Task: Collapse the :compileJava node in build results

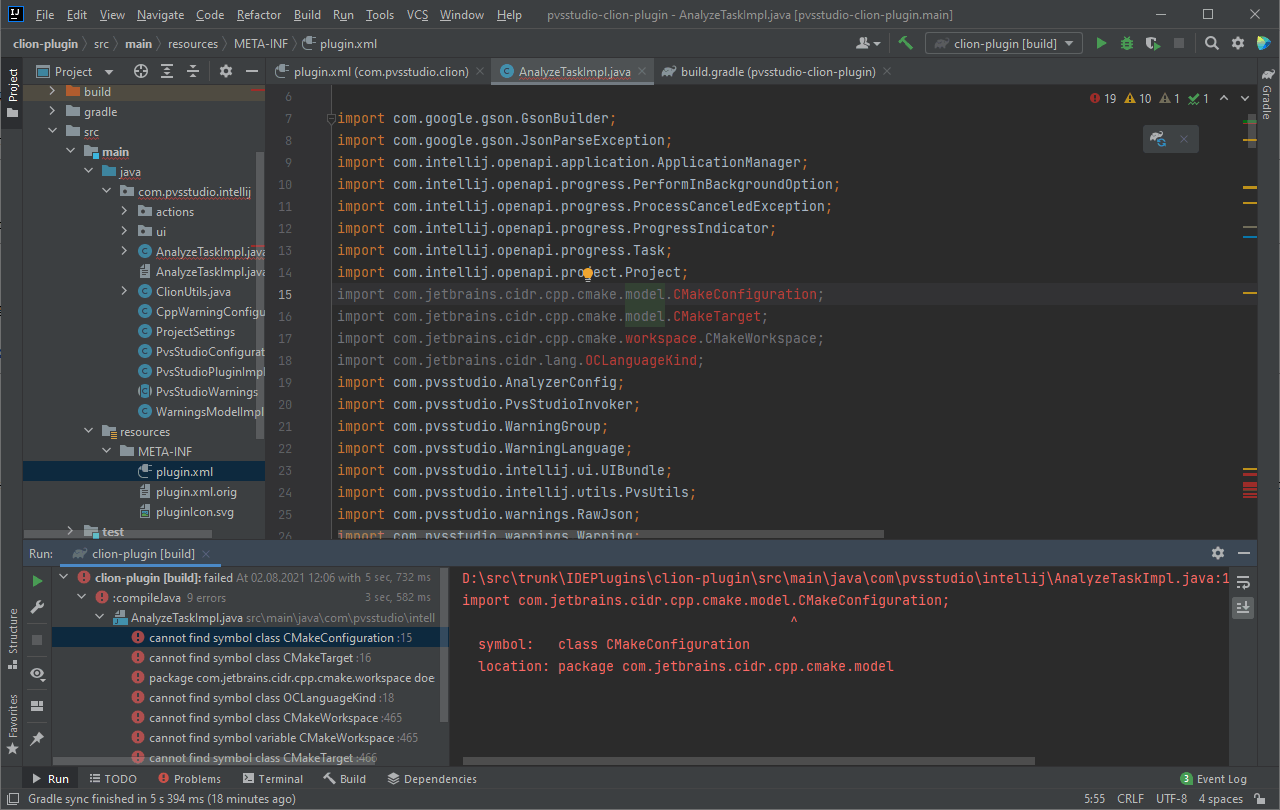Action: 82,597
